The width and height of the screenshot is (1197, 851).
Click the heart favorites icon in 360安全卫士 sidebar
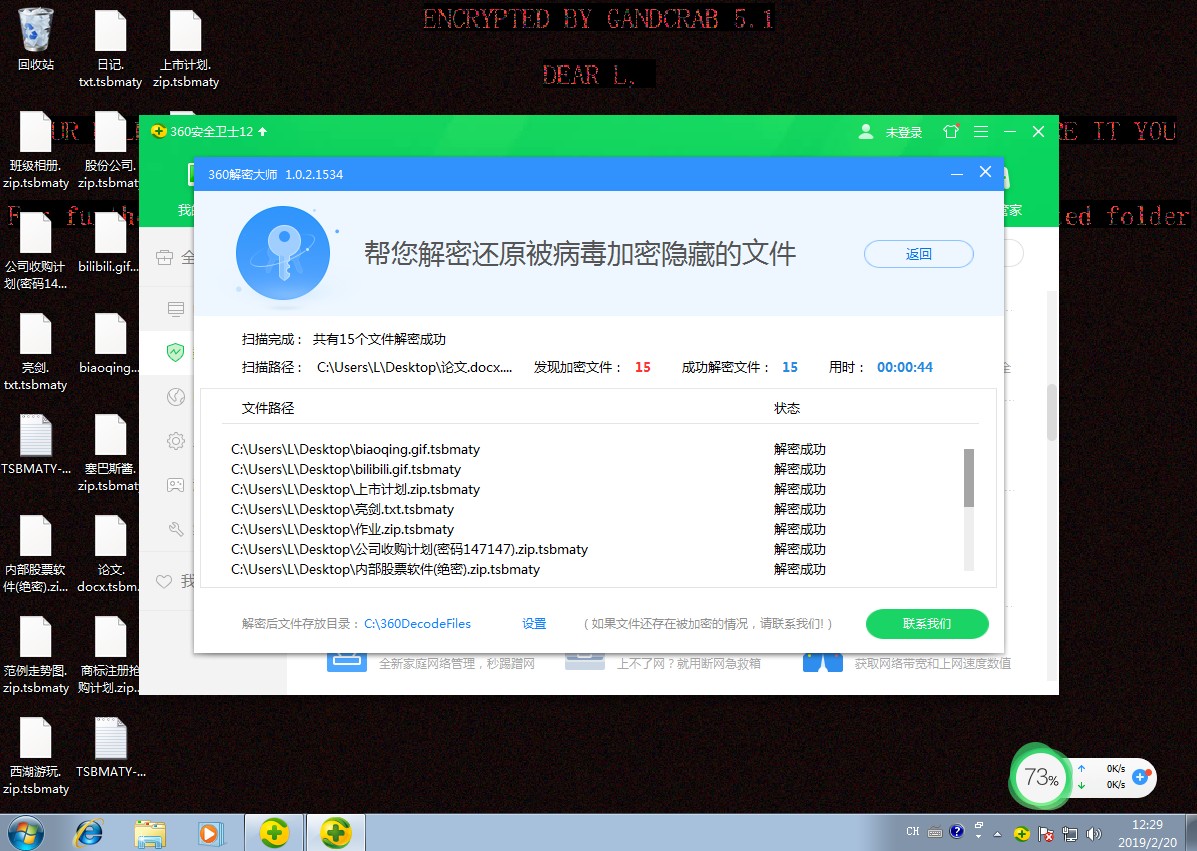[164, 582]
